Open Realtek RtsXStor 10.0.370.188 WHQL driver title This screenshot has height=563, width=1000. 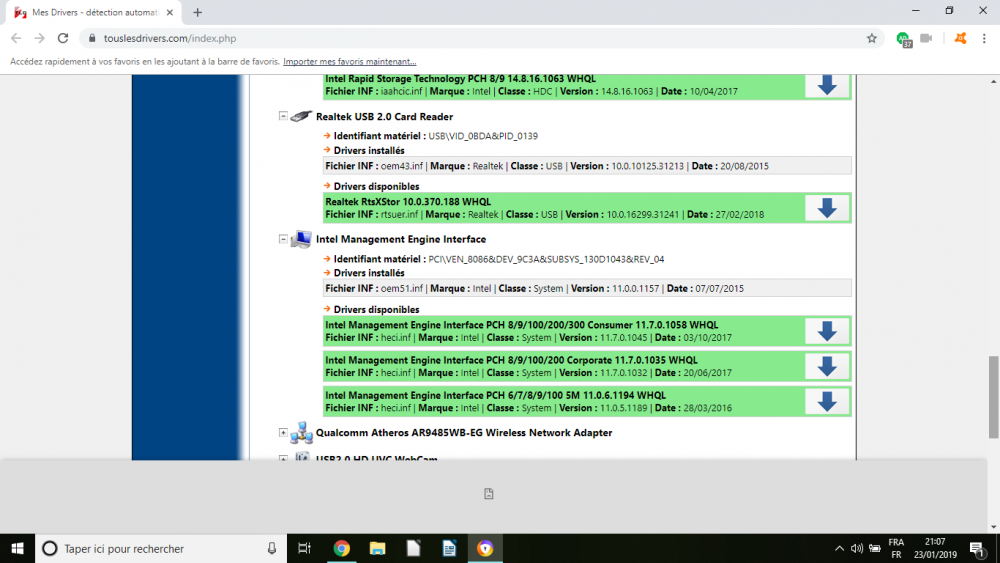[x=408, y=201]
